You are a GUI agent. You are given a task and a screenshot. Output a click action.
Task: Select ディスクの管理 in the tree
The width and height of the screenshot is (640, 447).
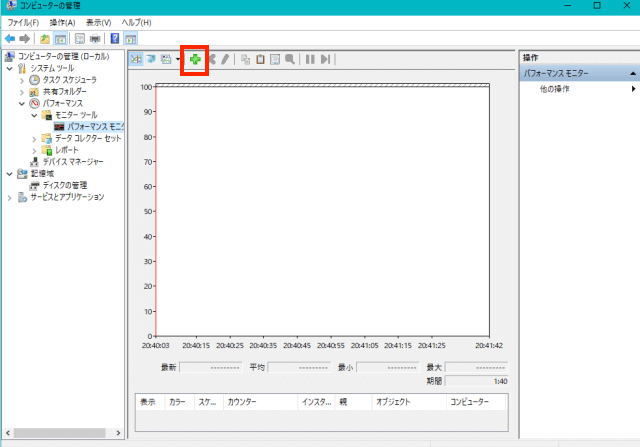64,185
